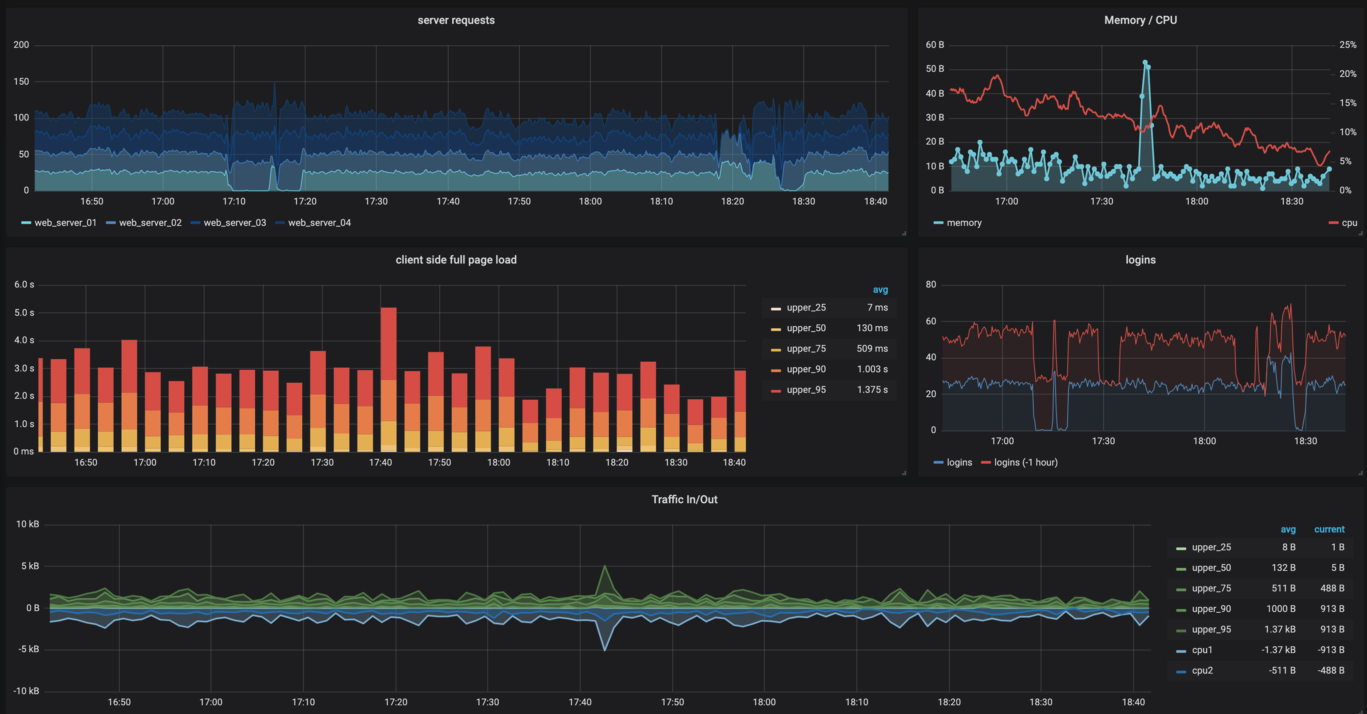Screen dimensions: 1367x714
Task: Select upper_50 label in Traffic In/Out legend
Action: [1211, 568]
